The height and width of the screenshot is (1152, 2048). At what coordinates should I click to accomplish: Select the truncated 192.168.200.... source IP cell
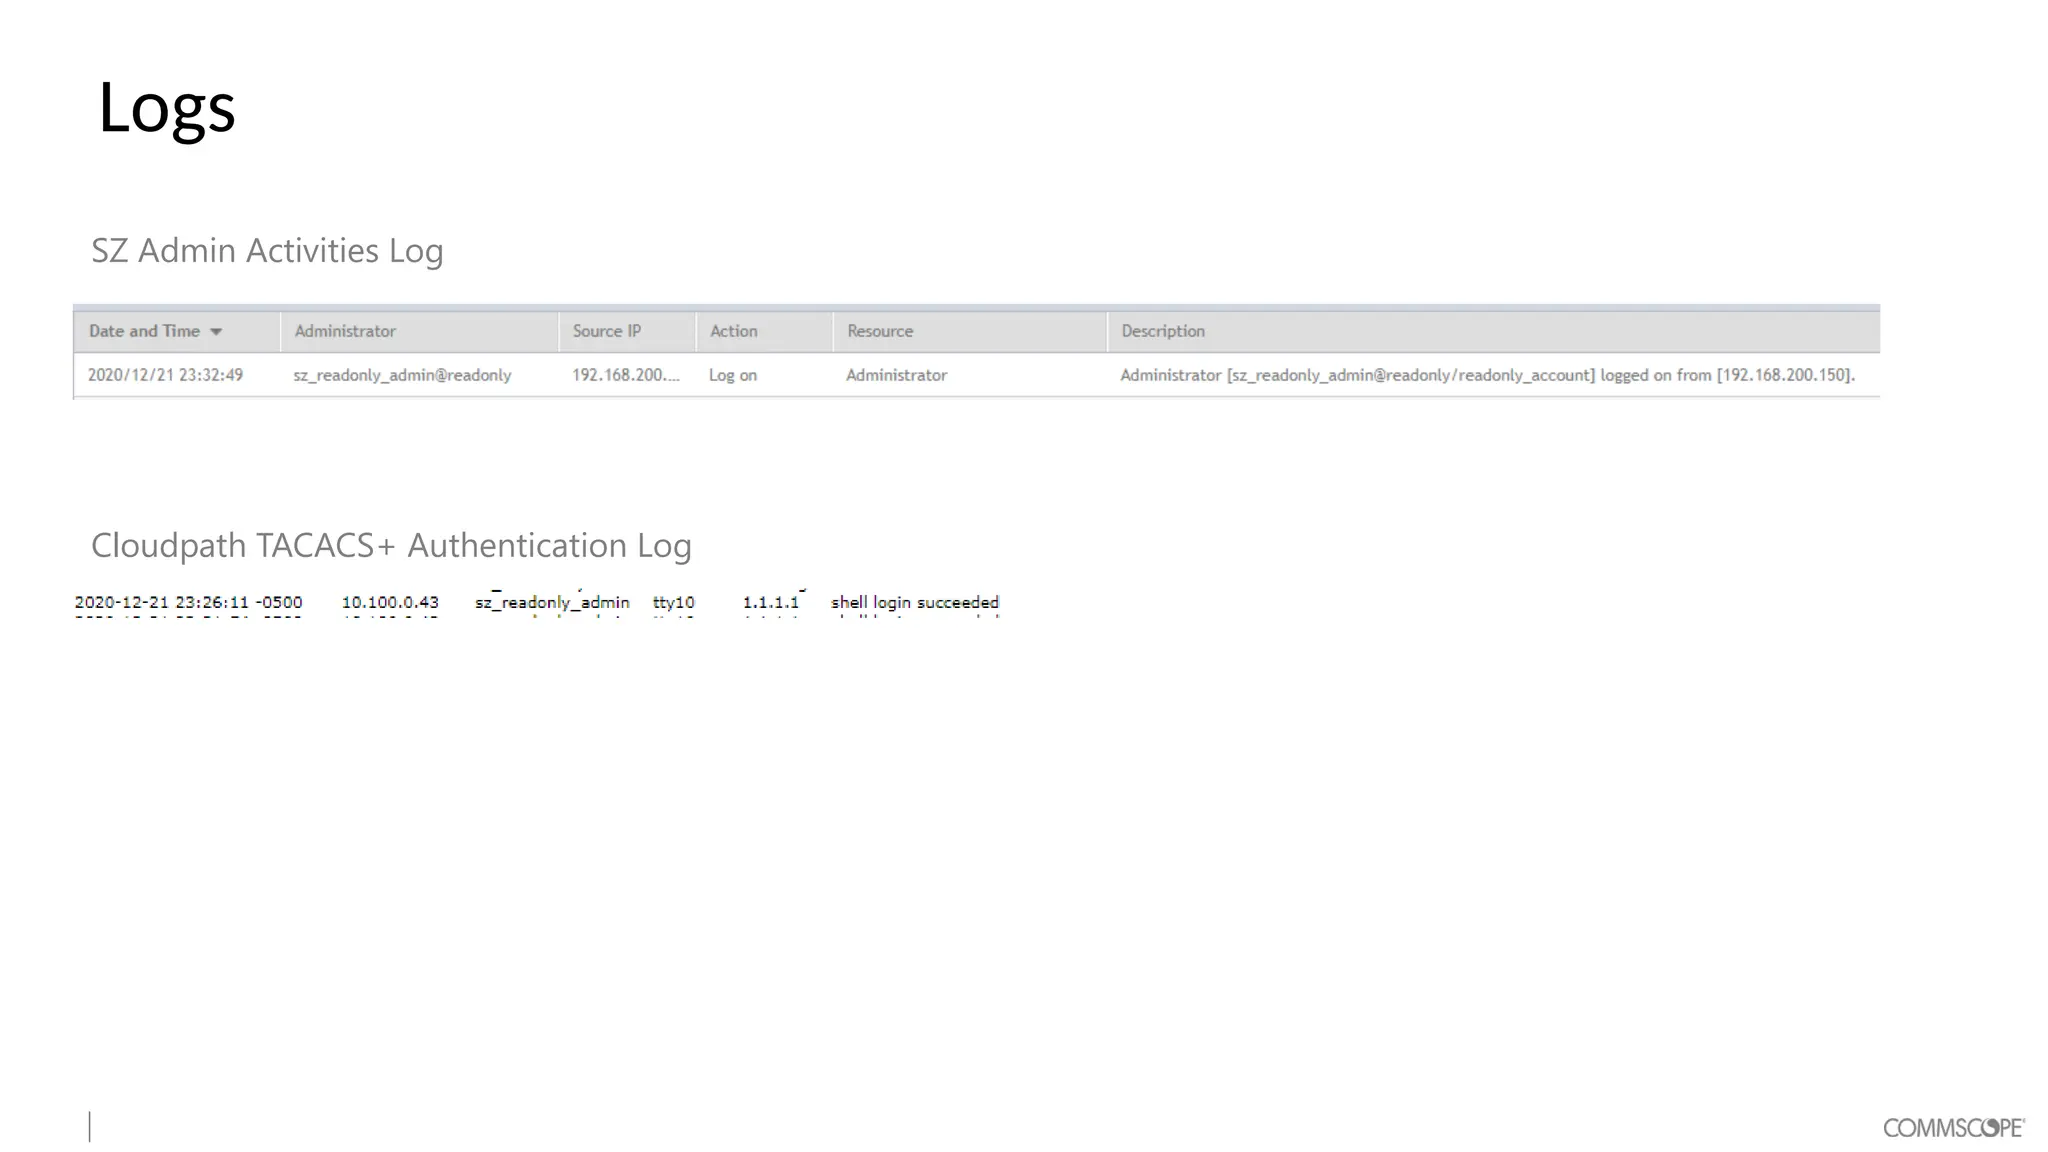pyautogui.click(x=626, y=375)
